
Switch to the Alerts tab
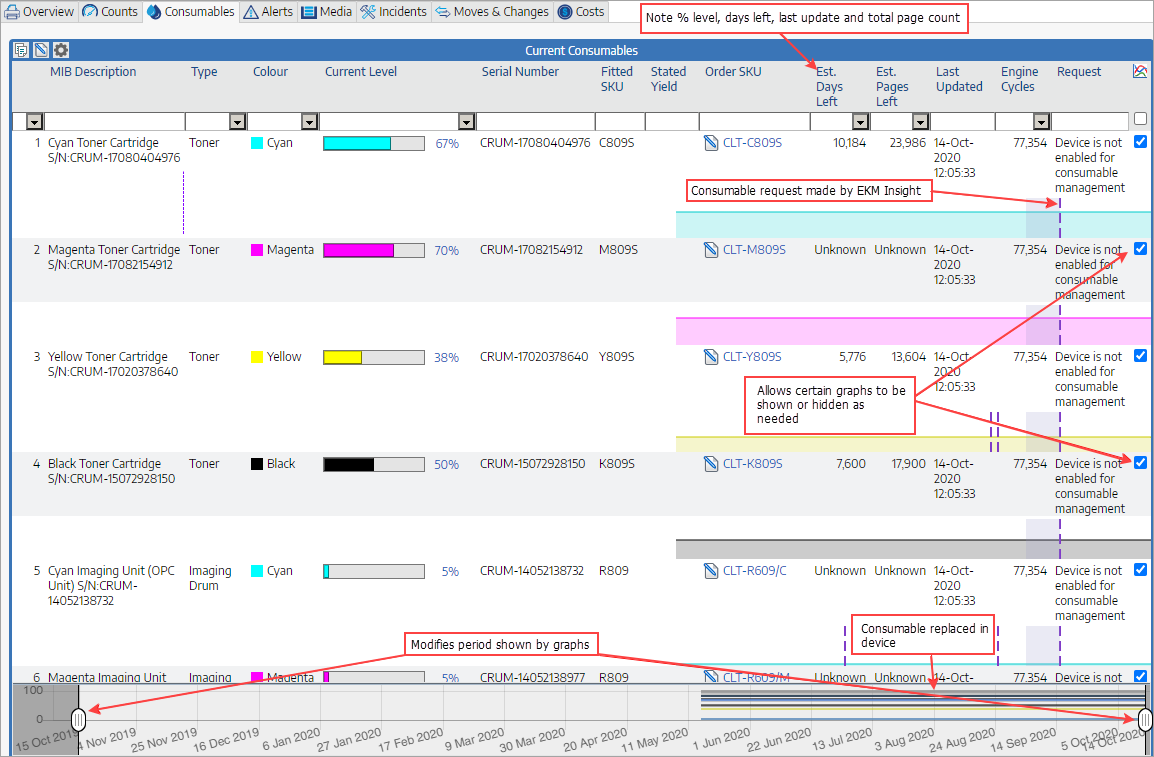point(268,12)
